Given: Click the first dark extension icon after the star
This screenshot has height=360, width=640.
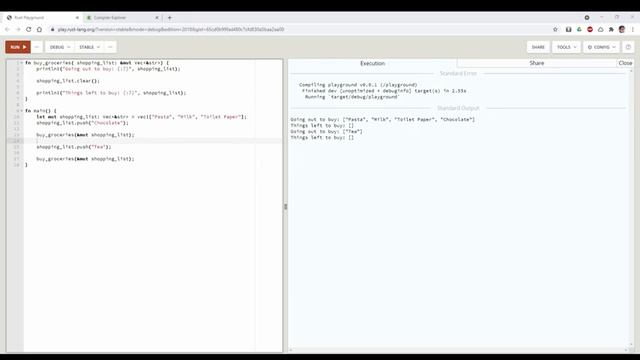Looking at the screenshot, I should [x=568, y=29].
